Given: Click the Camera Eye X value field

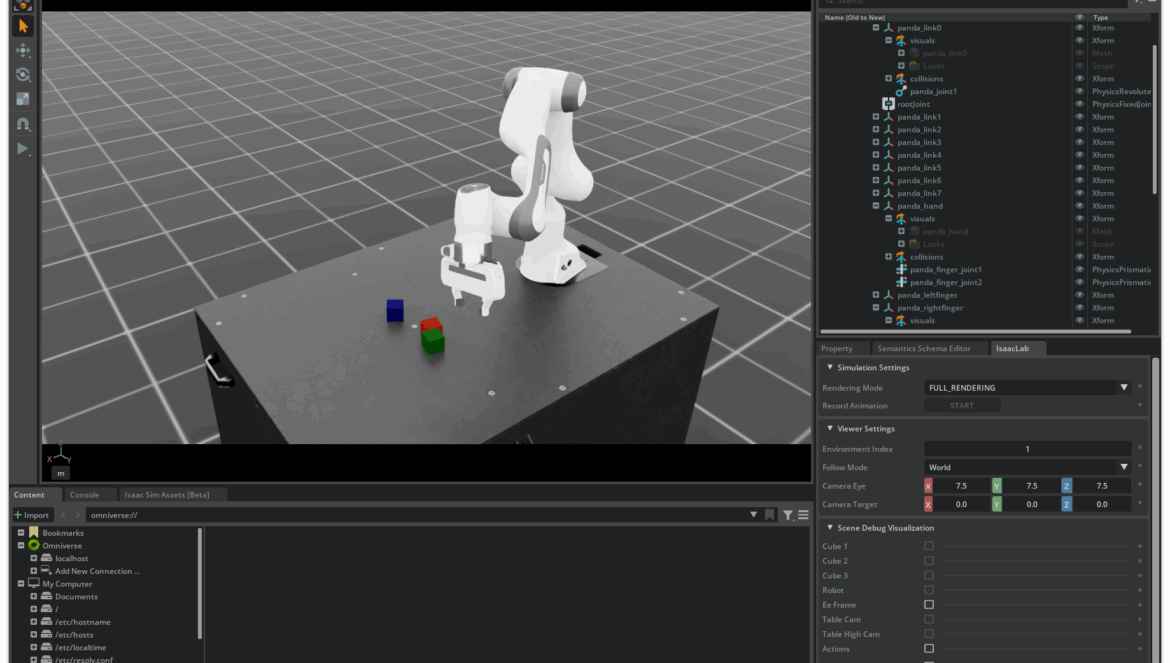Looking at the screenshot, I should click(x=961, y=486).
